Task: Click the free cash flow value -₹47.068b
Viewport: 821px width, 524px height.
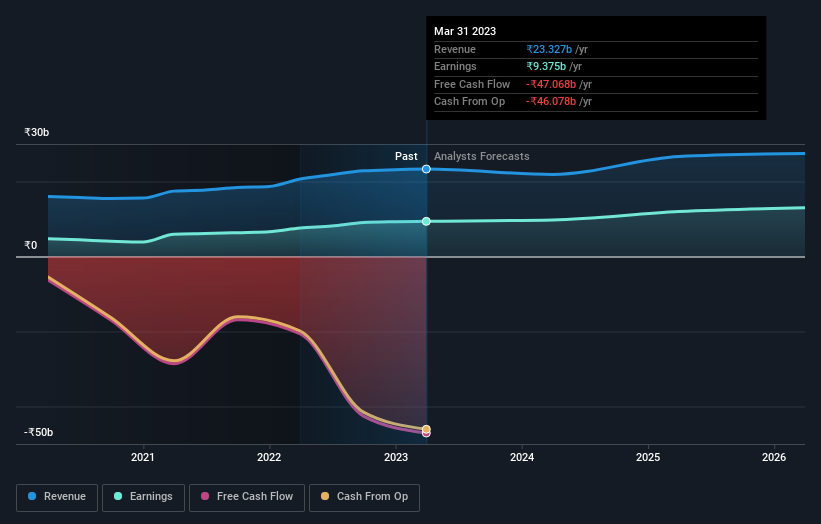Action: pos(551,84)
